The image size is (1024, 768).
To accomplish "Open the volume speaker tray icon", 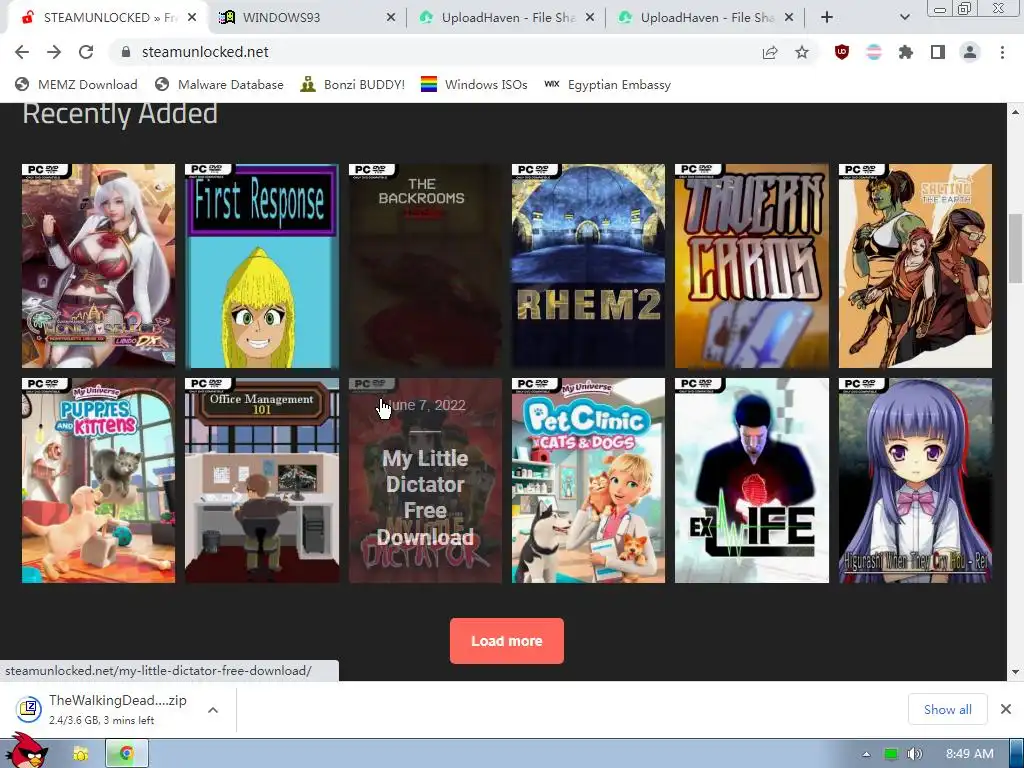I will [914, 754].
